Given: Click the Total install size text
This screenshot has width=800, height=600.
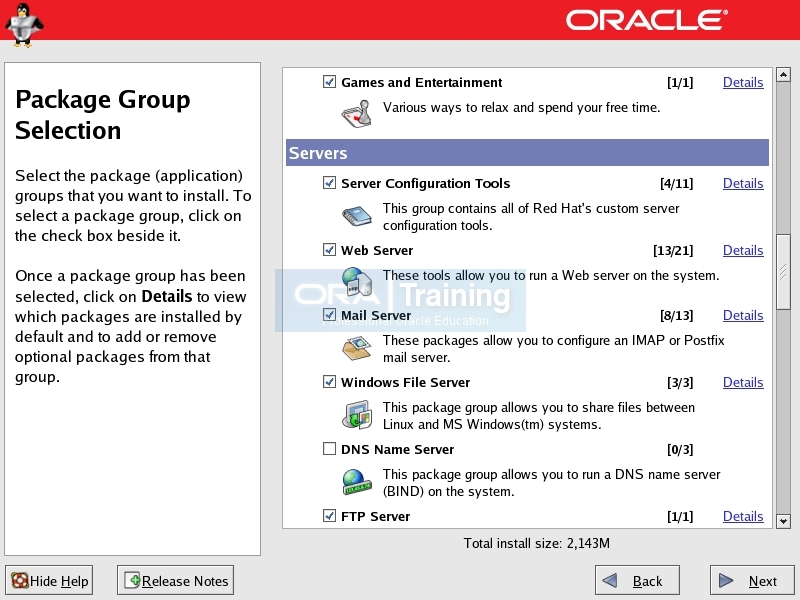Looking at the screenshot, I should pyautogui.click(x=536, y=543).
